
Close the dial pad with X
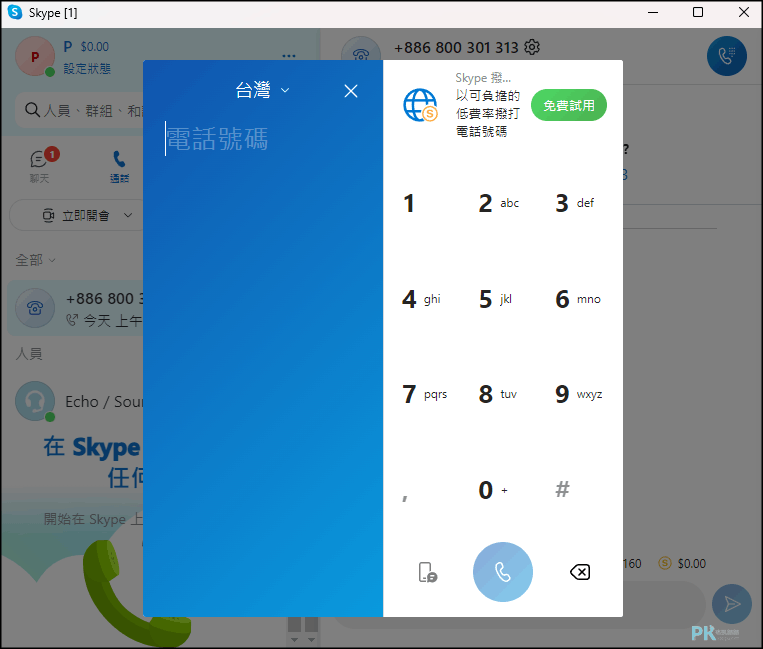coord(351,91)
